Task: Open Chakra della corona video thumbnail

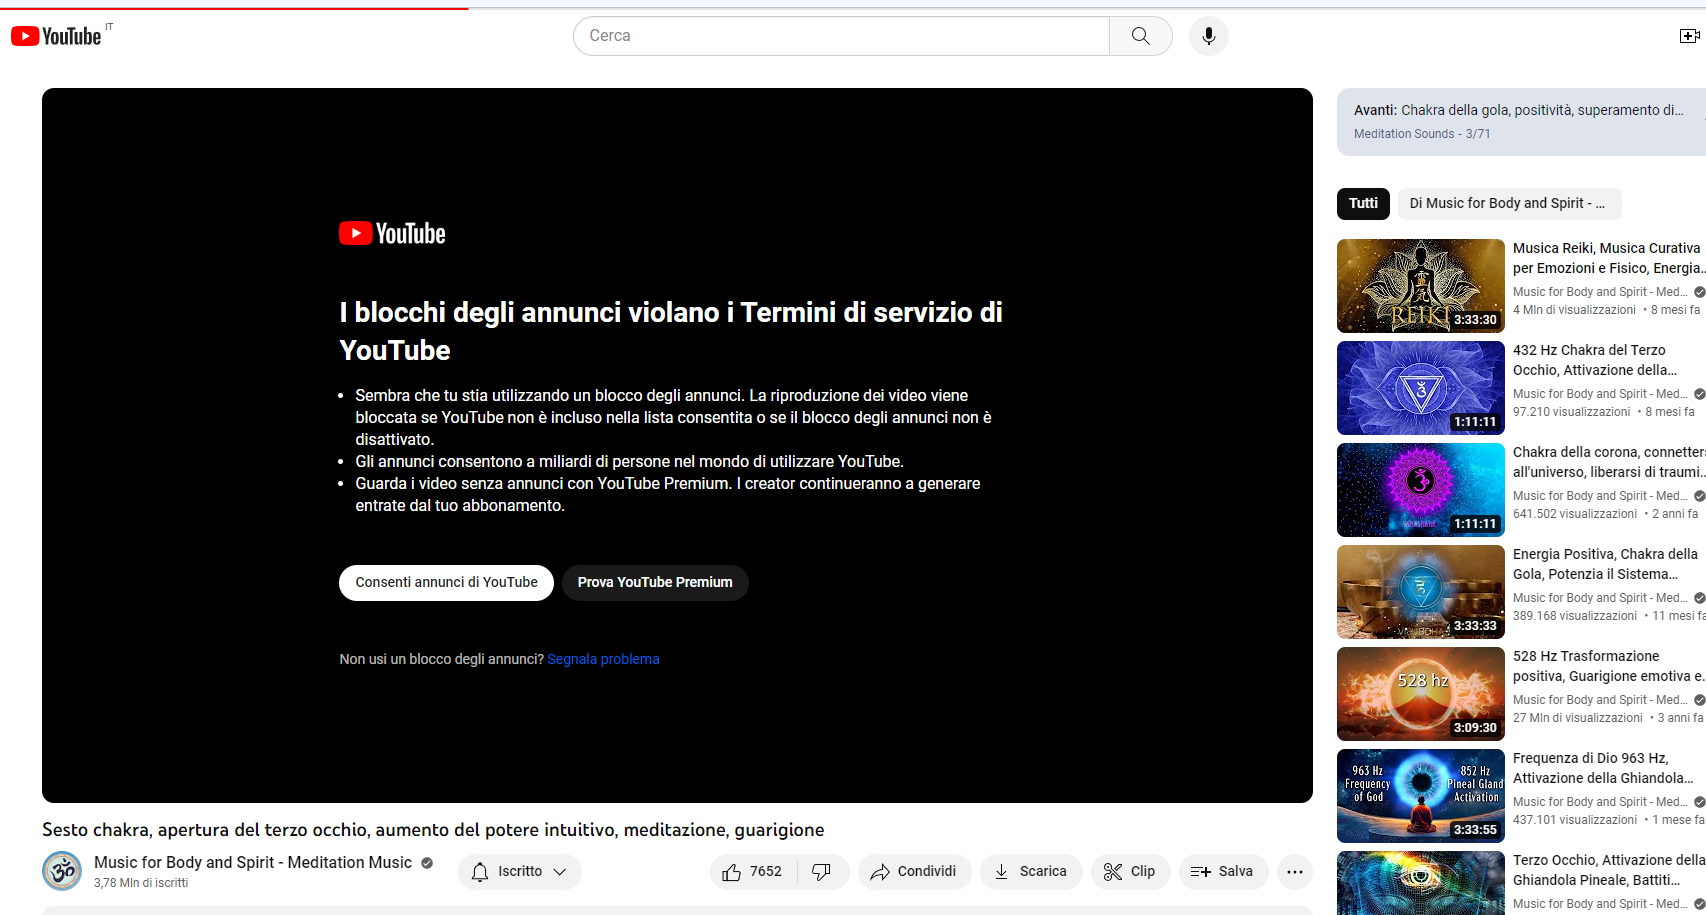Action: (1421, 490)
